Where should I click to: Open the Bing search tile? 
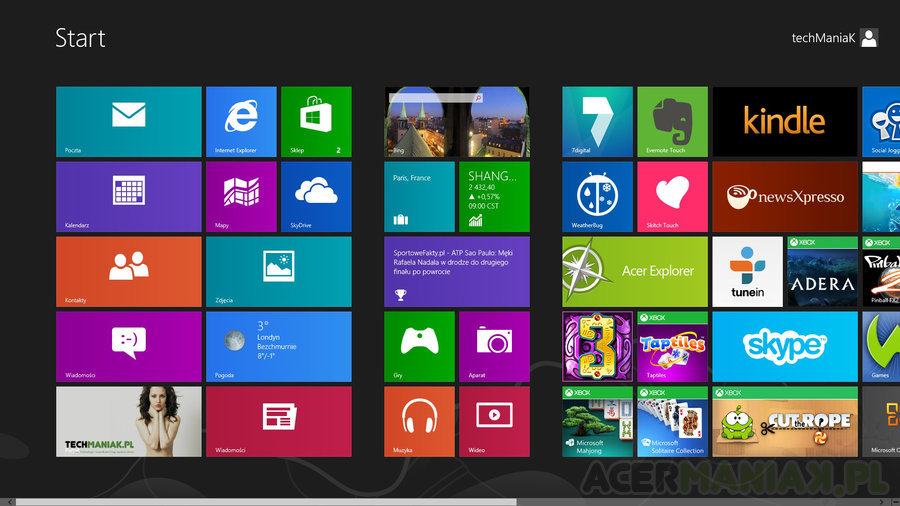click(x=457, y=122)
